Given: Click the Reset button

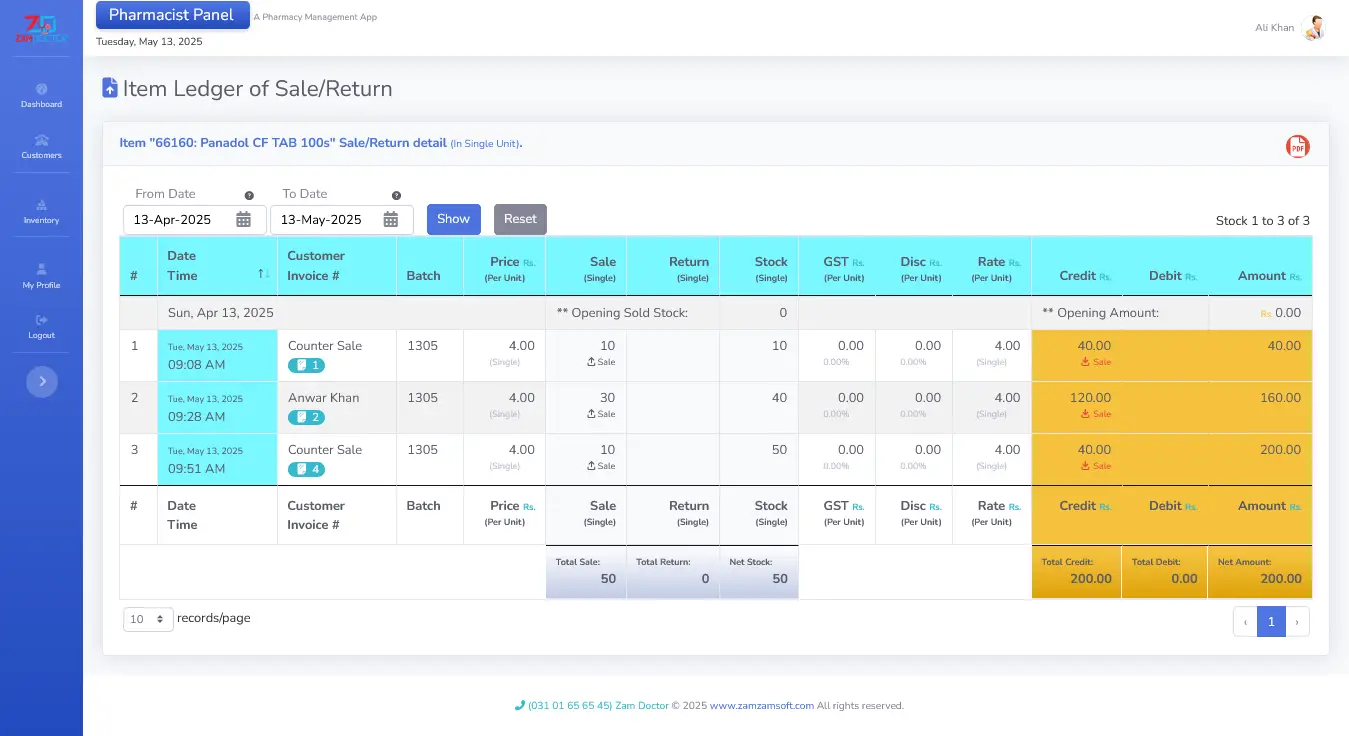Looking at the screenshot, I should click(x=520, y=219).
